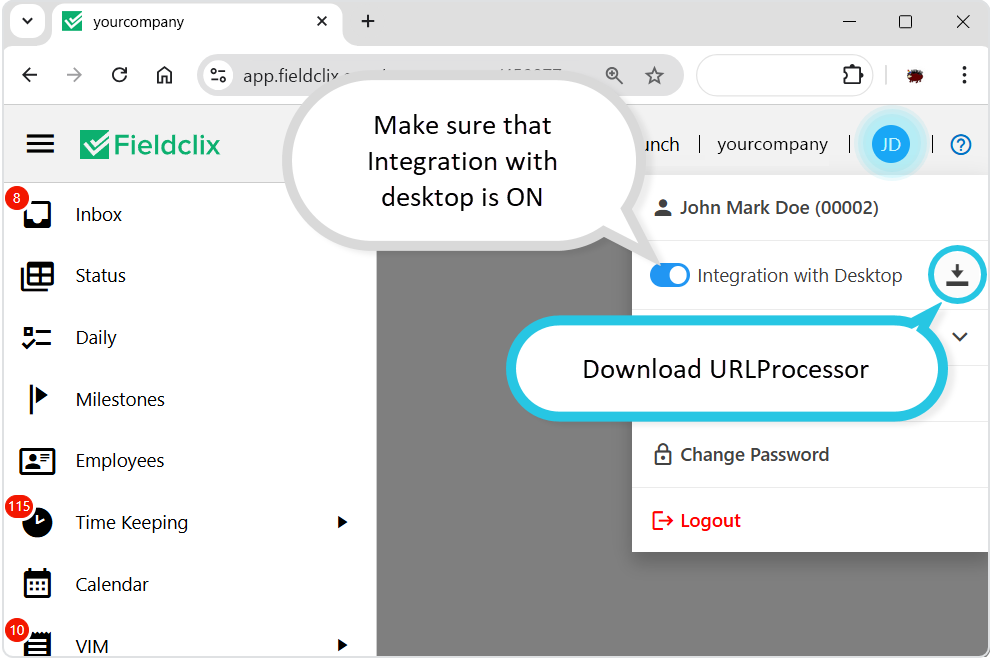Open the browser extensions puzzle icon
This screenshot has height=658, width=990.
coord(852,75)
